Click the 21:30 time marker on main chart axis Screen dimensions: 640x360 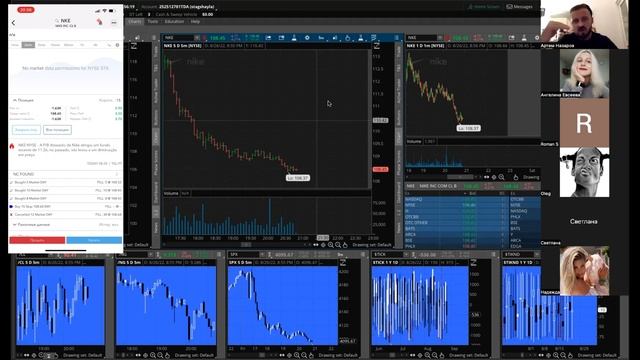click(322, 238)
